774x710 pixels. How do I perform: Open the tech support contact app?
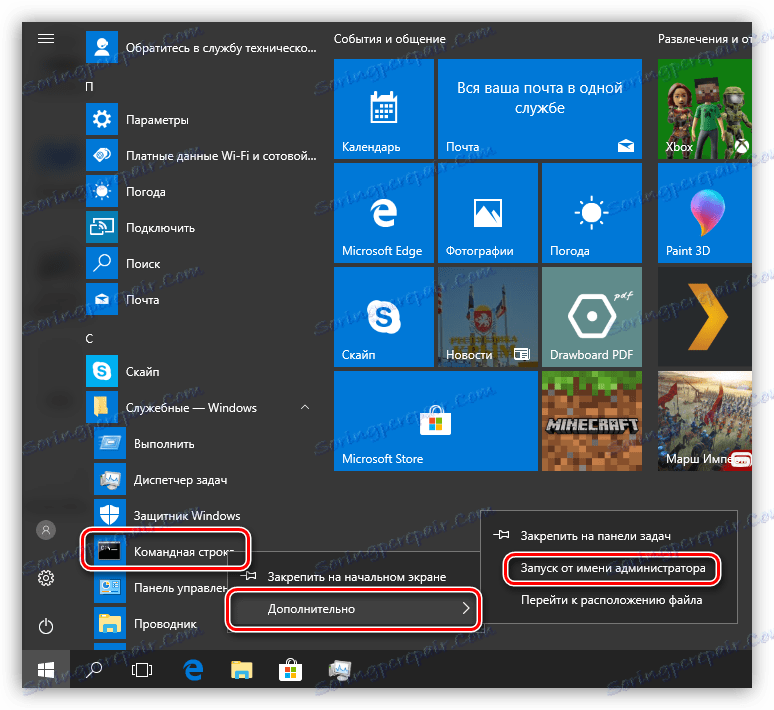202,47
